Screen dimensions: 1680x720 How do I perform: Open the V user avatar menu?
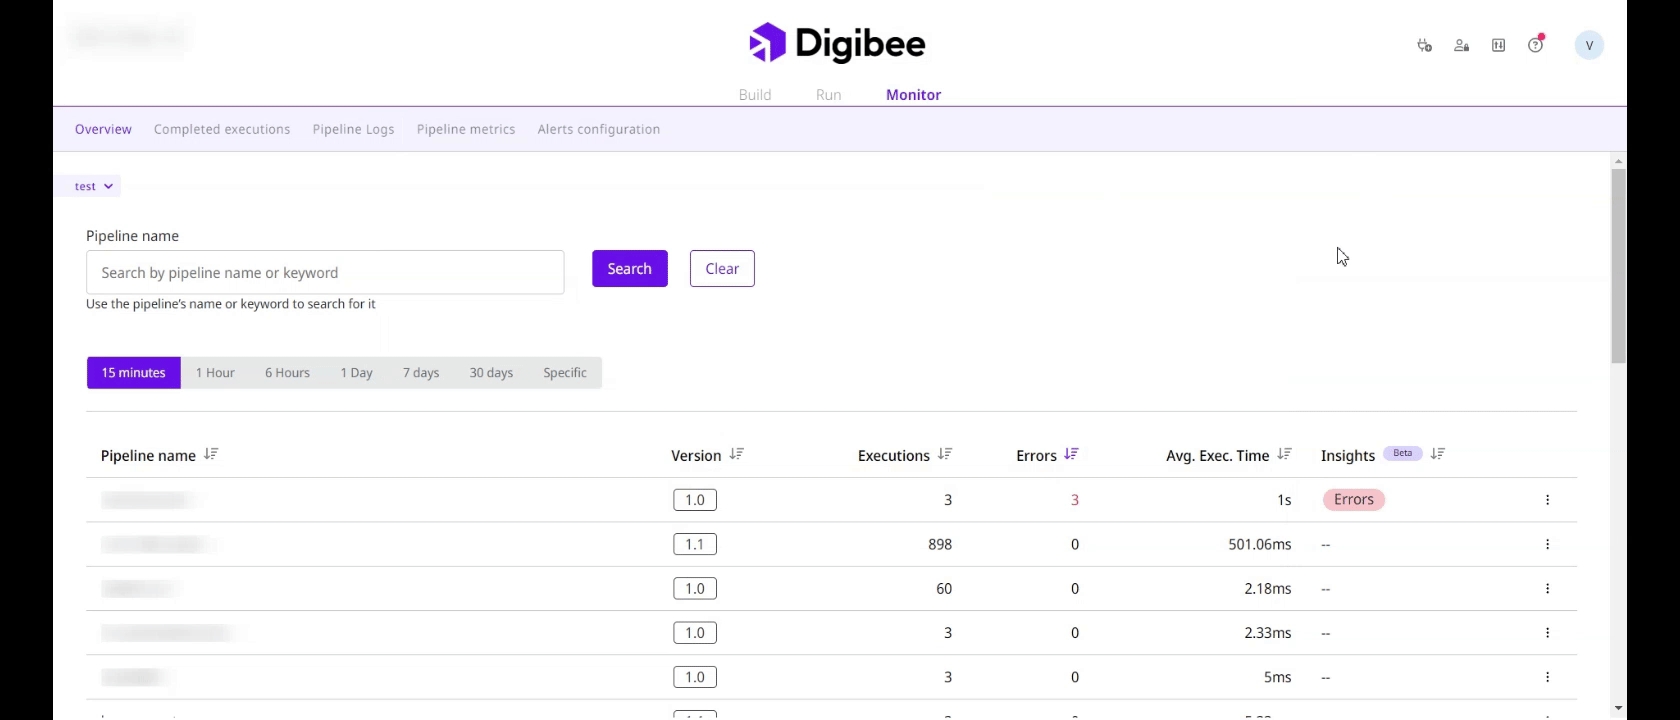(1588, 45)
